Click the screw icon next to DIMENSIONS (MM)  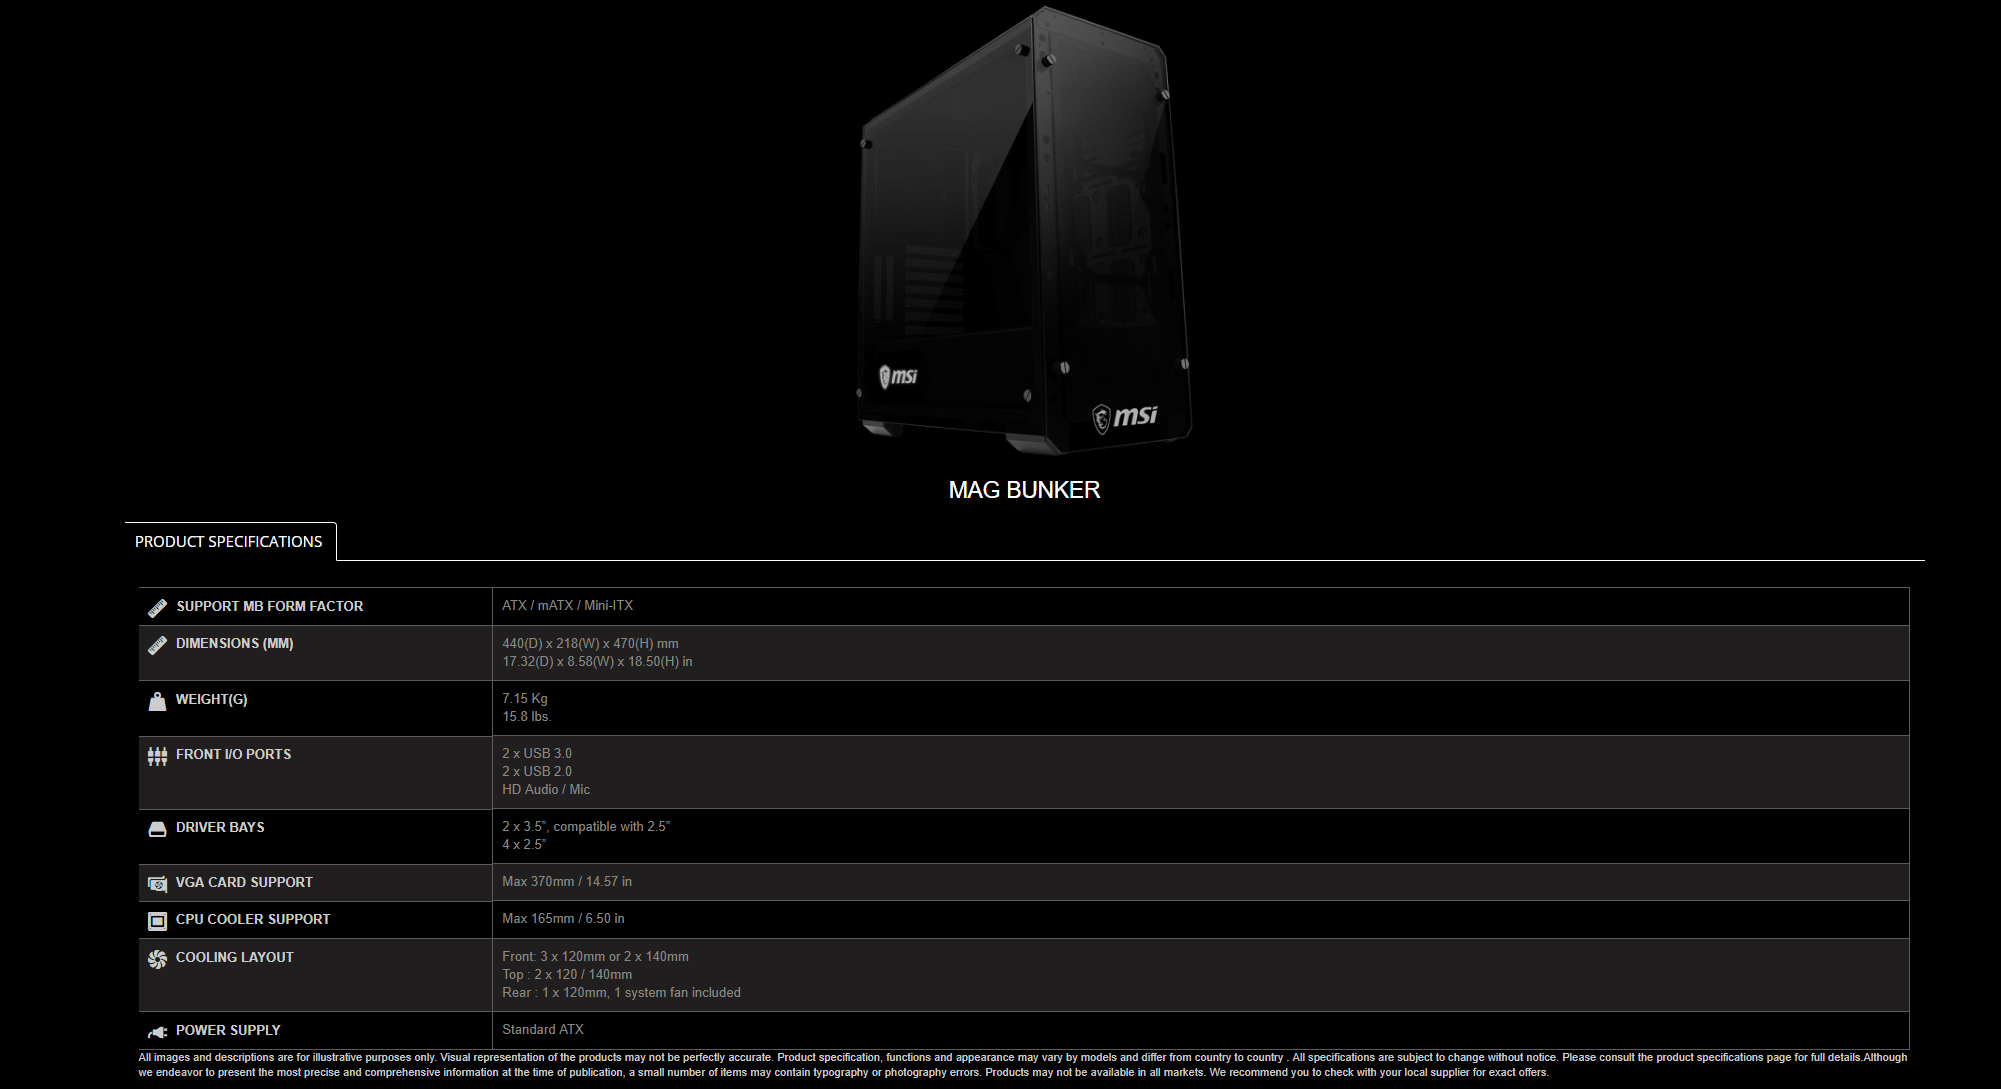[x=157, y=645]
